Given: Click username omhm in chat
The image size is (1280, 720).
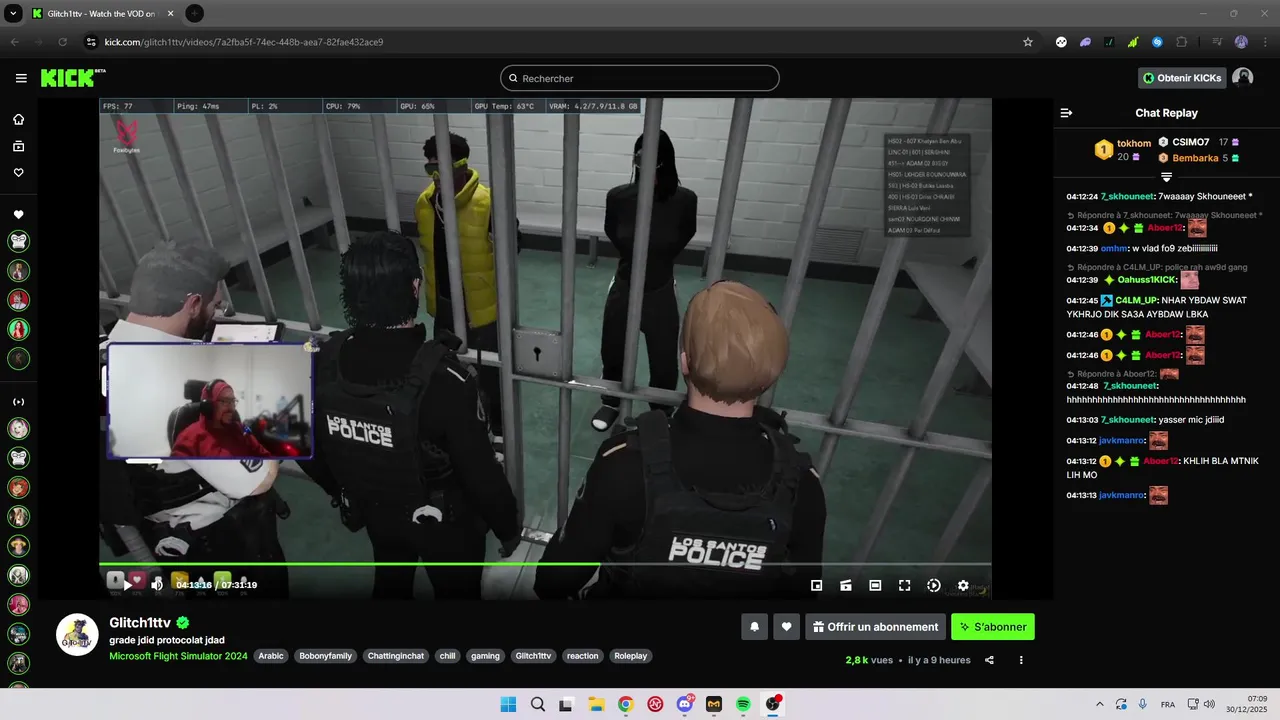Looking at the screenshot, I should coord(1114,248).
